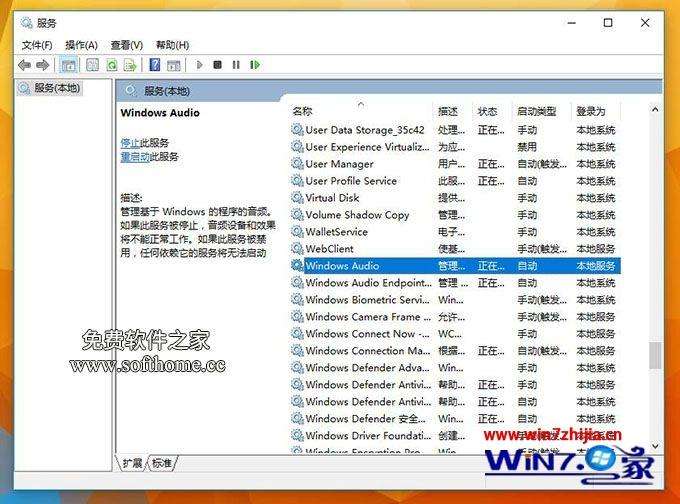
Task: Click the green Refresh toolbar icon
Action: click(111, 65)
